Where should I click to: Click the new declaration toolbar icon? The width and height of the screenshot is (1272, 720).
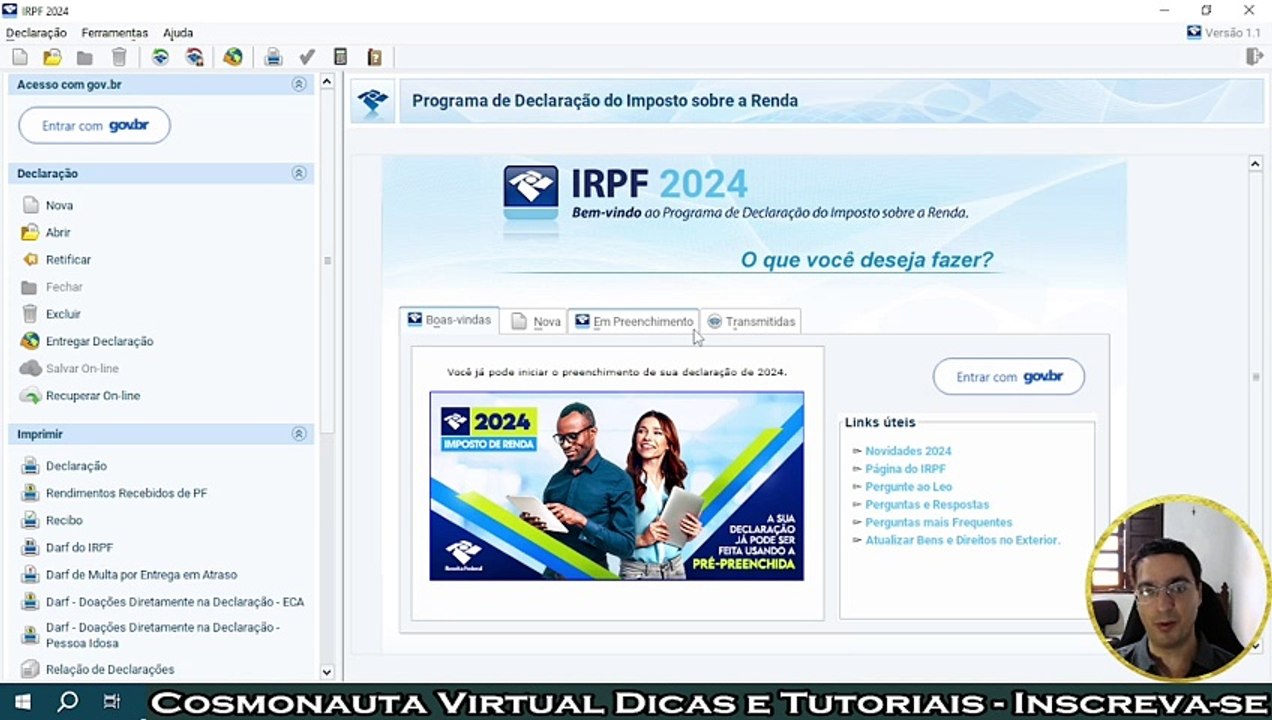20,57
